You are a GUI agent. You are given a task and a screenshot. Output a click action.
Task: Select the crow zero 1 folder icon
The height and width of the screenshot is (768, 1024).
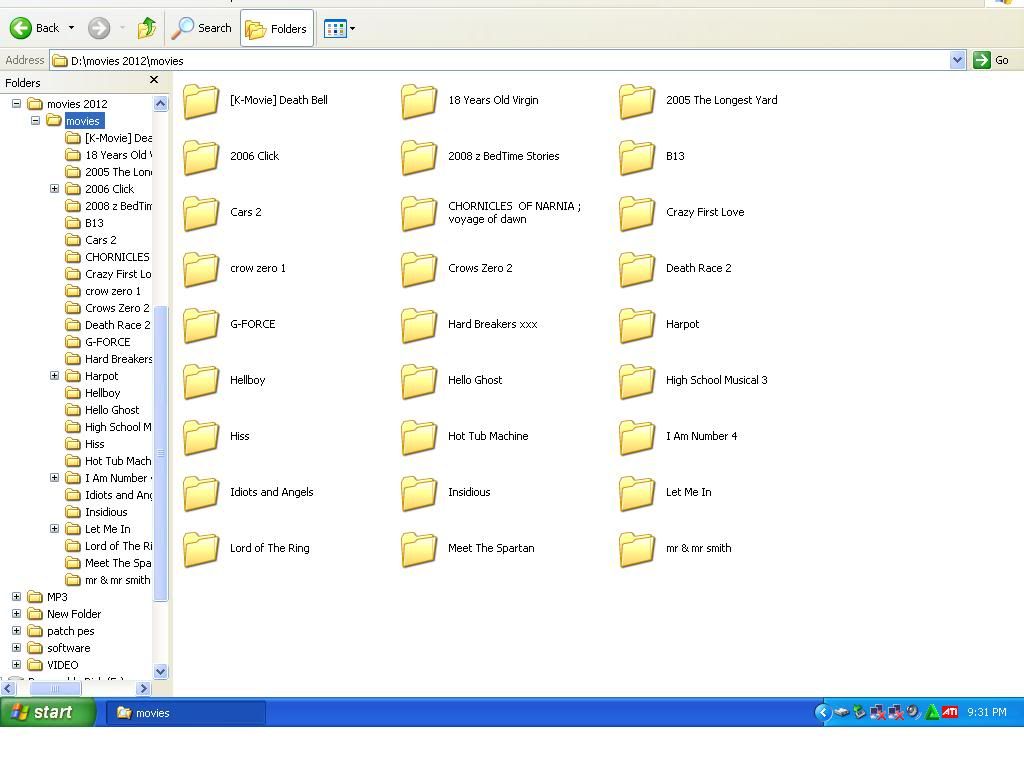point(201,270)
